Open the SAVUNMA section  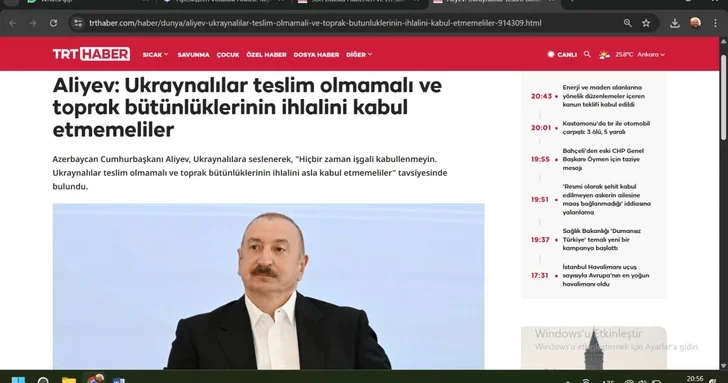pos(194,54)
